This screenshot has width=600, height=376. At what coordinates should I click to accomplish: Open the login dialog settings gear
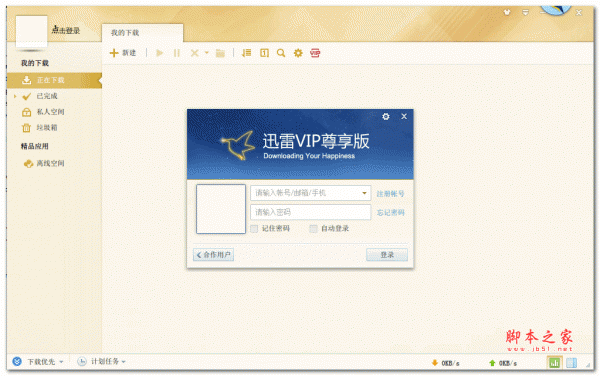pyautogui.click(x=386, y=116)
